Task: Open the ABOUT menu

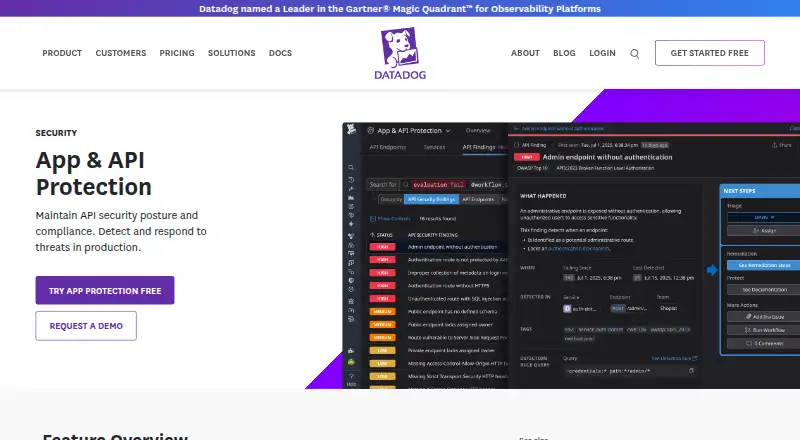Action: (x=526, y=53)
